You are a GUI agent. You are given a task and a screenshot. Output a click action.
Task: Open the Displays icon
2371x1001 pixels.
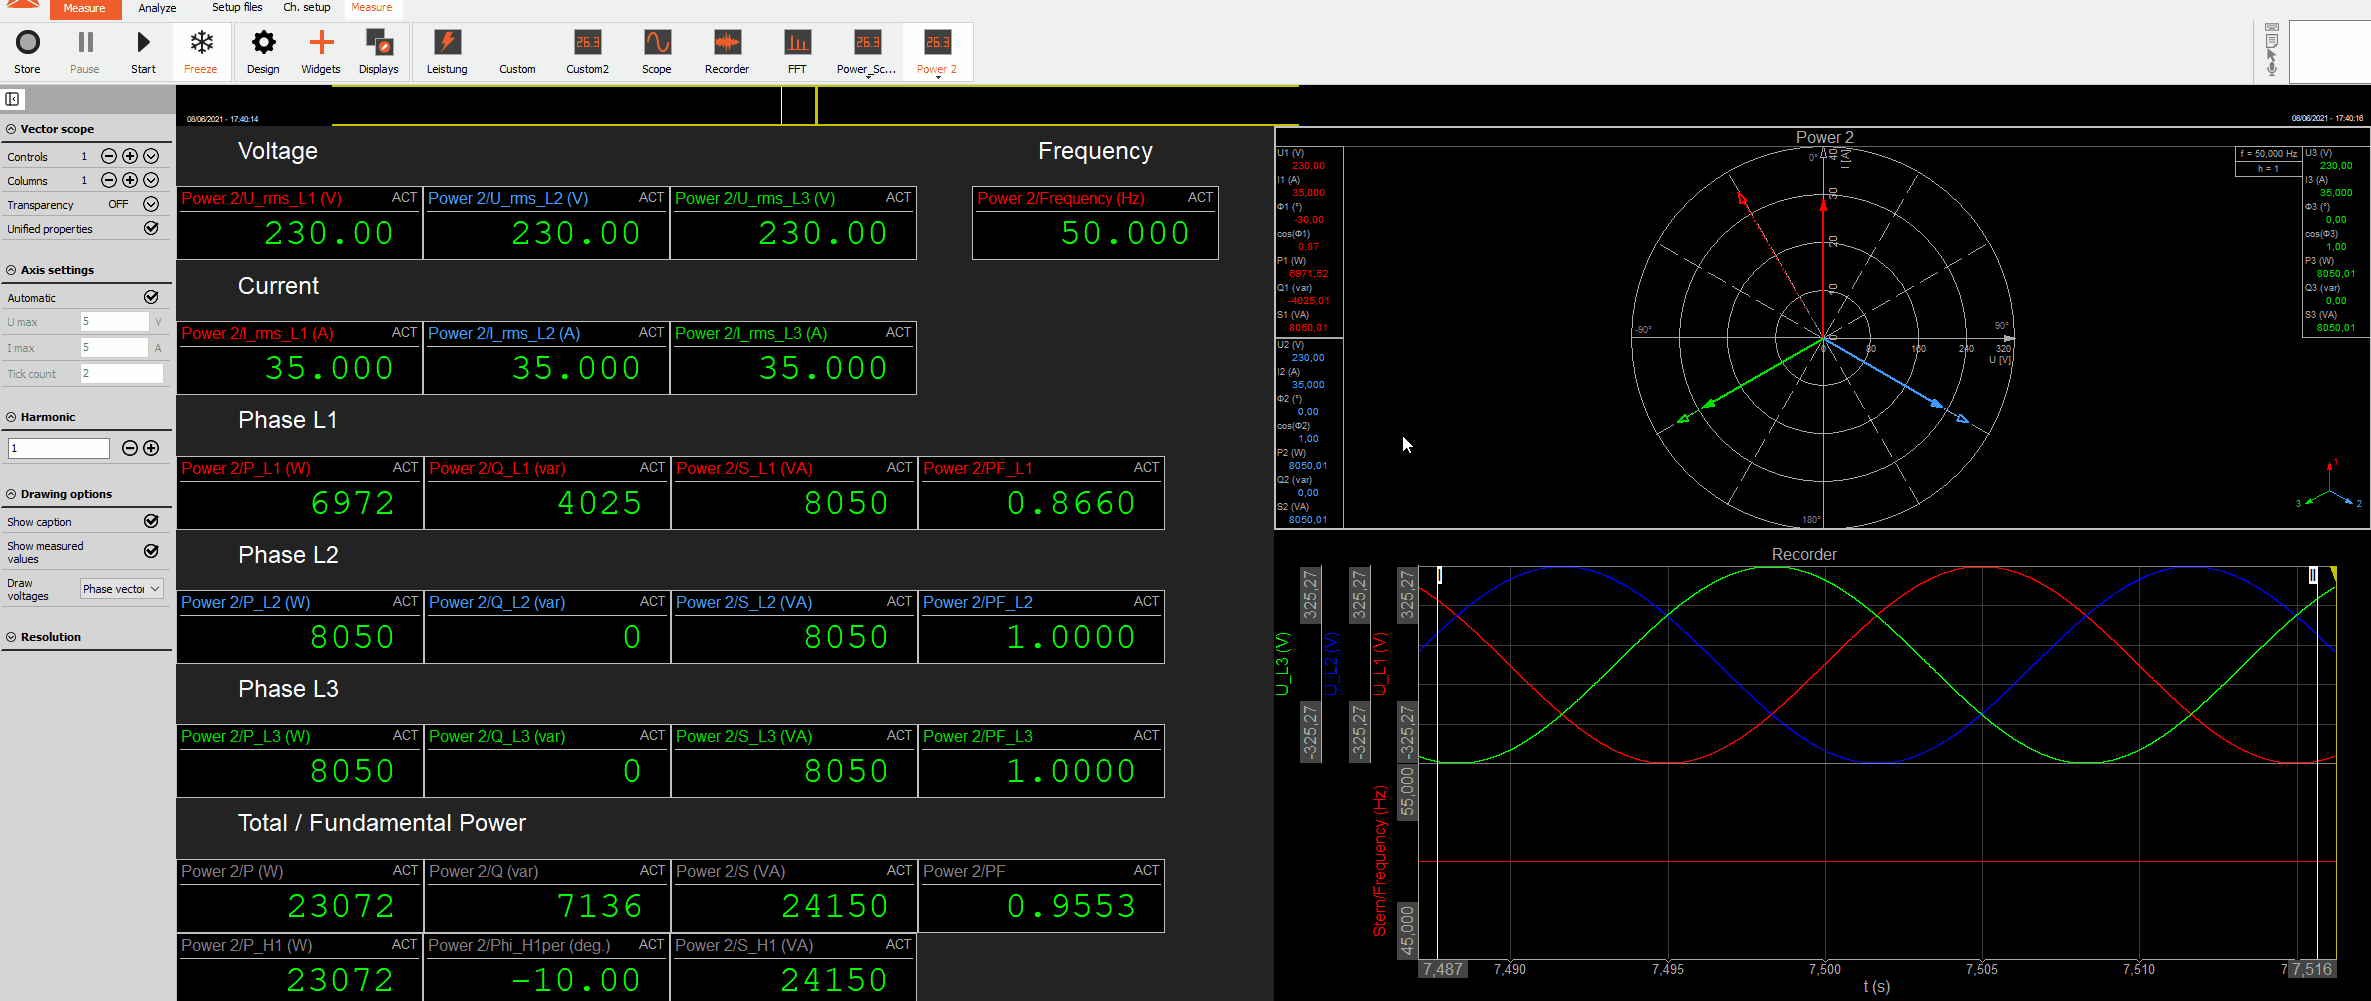pyautogui.click(x=379, y=51)
